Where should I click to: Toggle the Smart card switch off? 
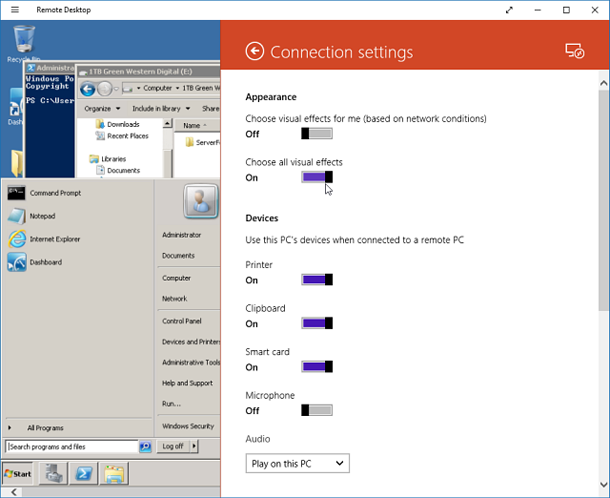[x=317, y=367]
